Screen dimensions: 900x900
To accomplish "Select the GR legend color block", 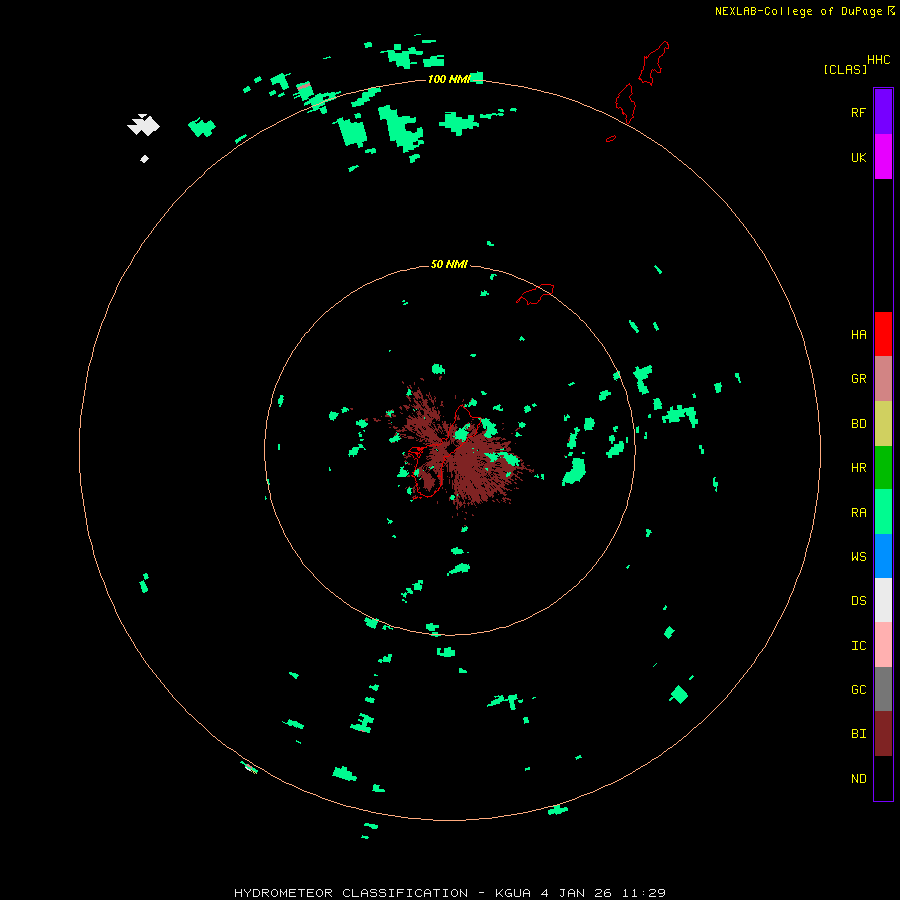I will tap(883, 379).
